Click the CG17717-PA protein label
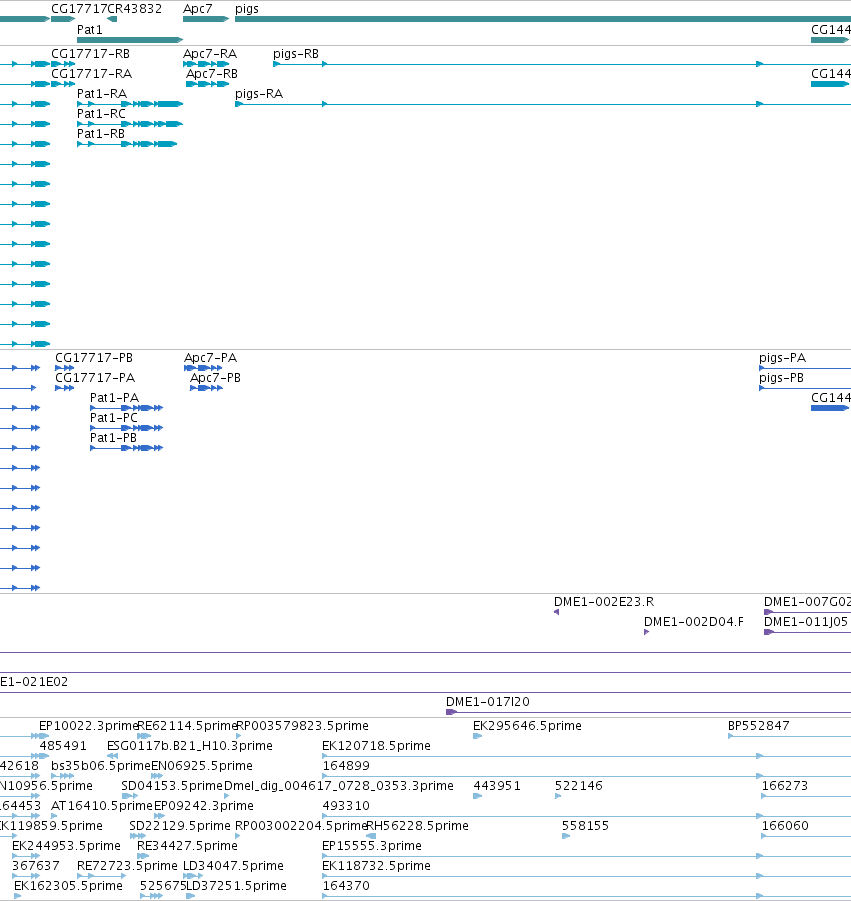 tap(95, 378)
